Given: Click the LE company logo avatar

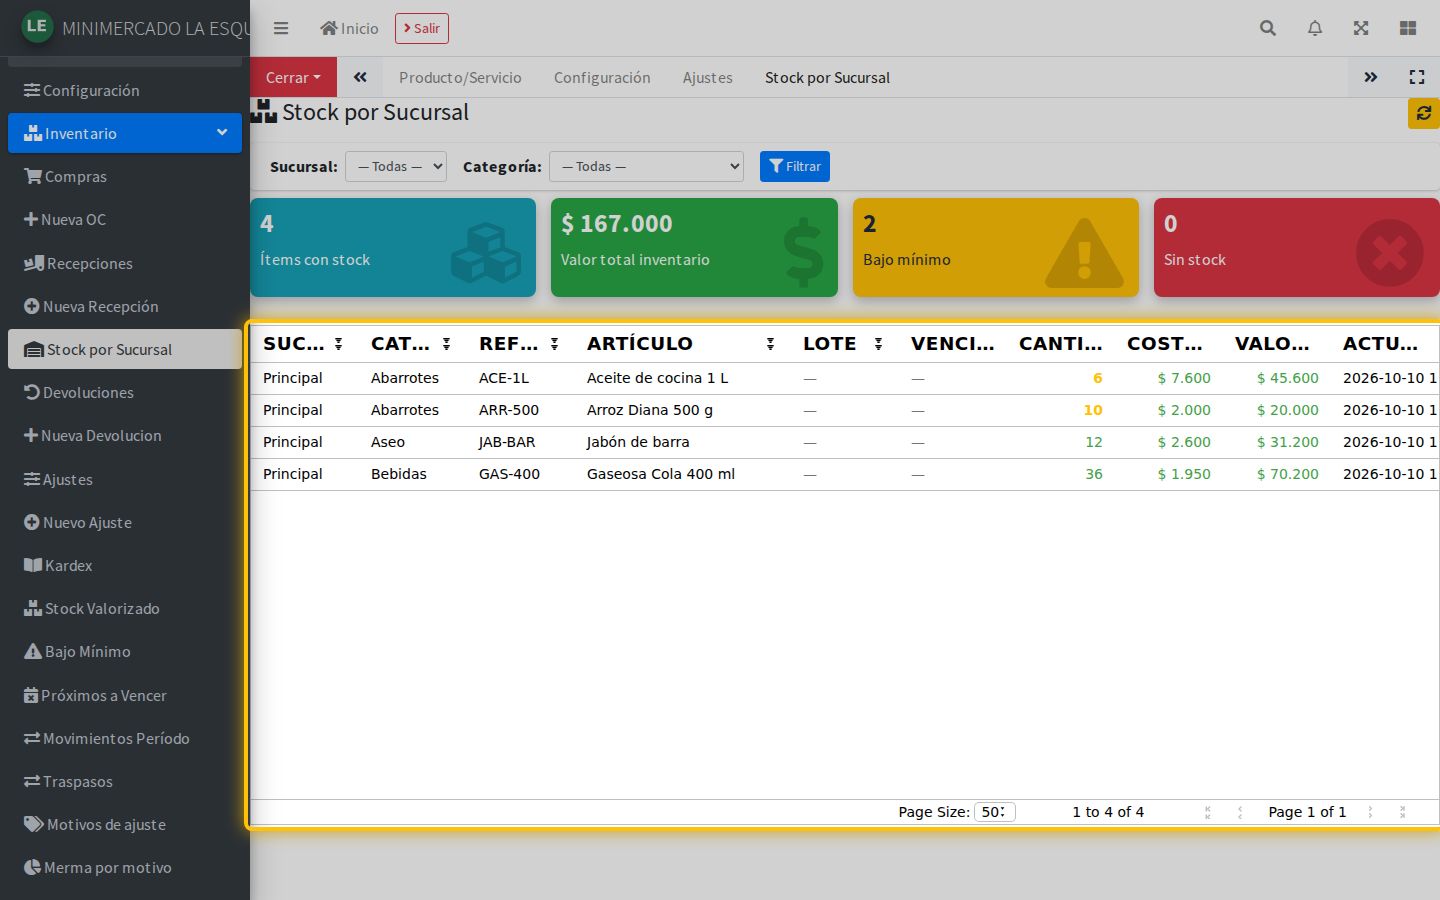Looking at the screenshot, I should coord(37,26).
